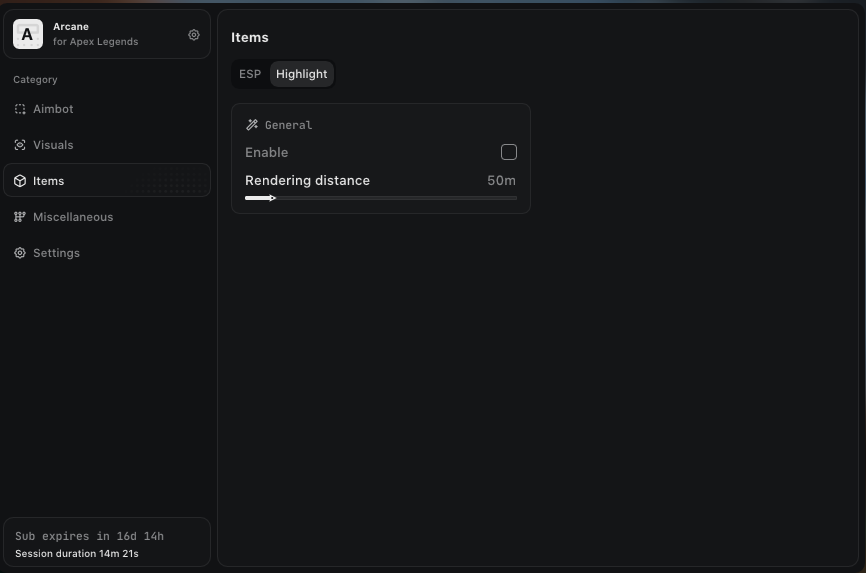Click the end of the Rendering distance track
The height and width of the screenshot is (573, 866).
click(514, 198)
